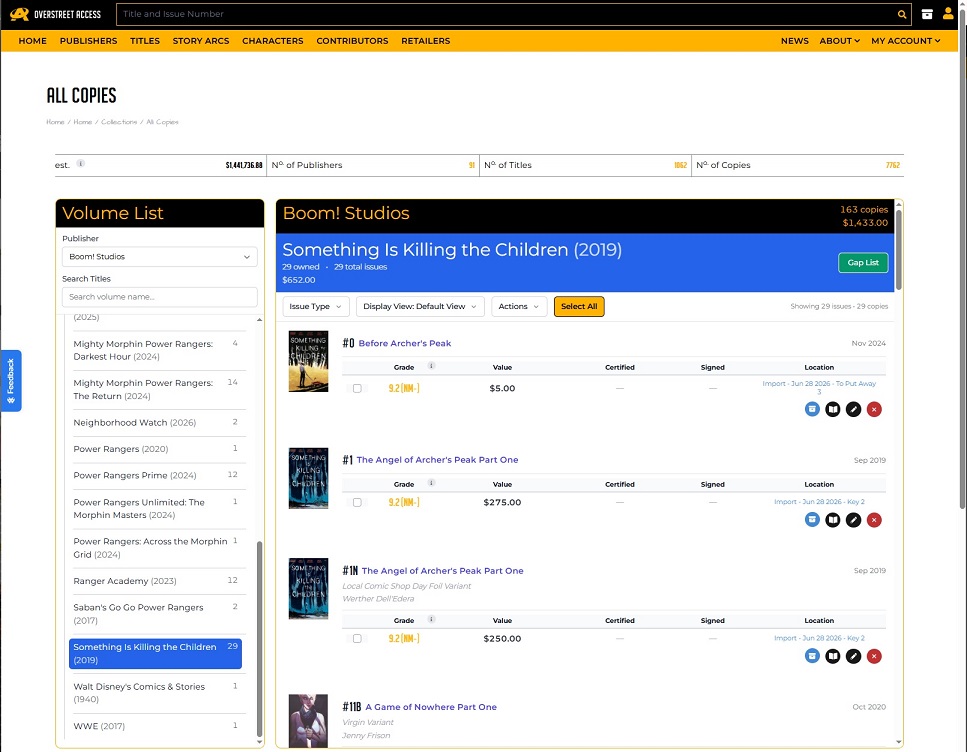Open STORY ARCS navigation item
The height and width of the screenshot is (752, 967).
[x=201, y=41]
